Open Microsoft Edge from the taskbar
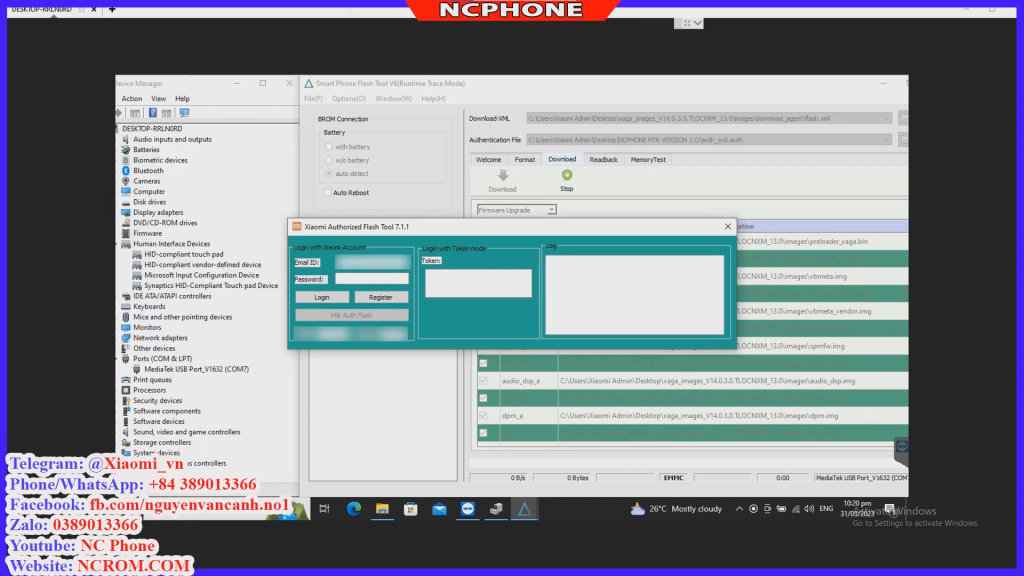Image resolution: width=1024 pixels, height=576 pixels. [354, 509]
